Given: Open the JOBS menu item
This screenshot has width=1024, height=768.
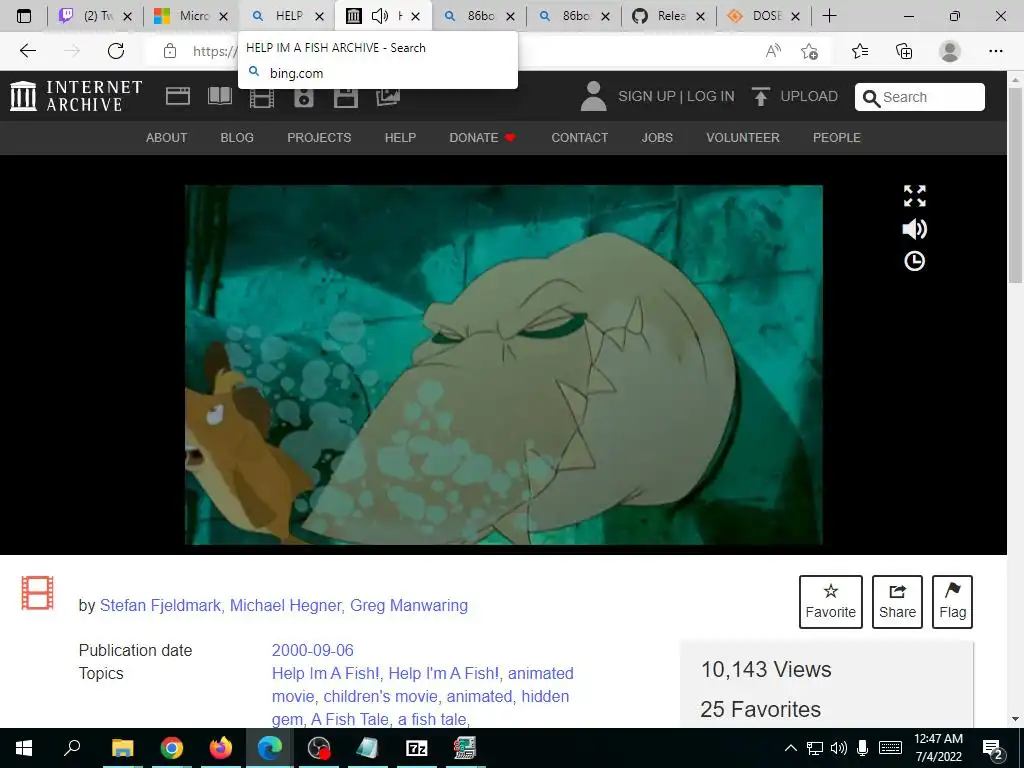Looking at the screenshot, I should (x=657, y=138).
